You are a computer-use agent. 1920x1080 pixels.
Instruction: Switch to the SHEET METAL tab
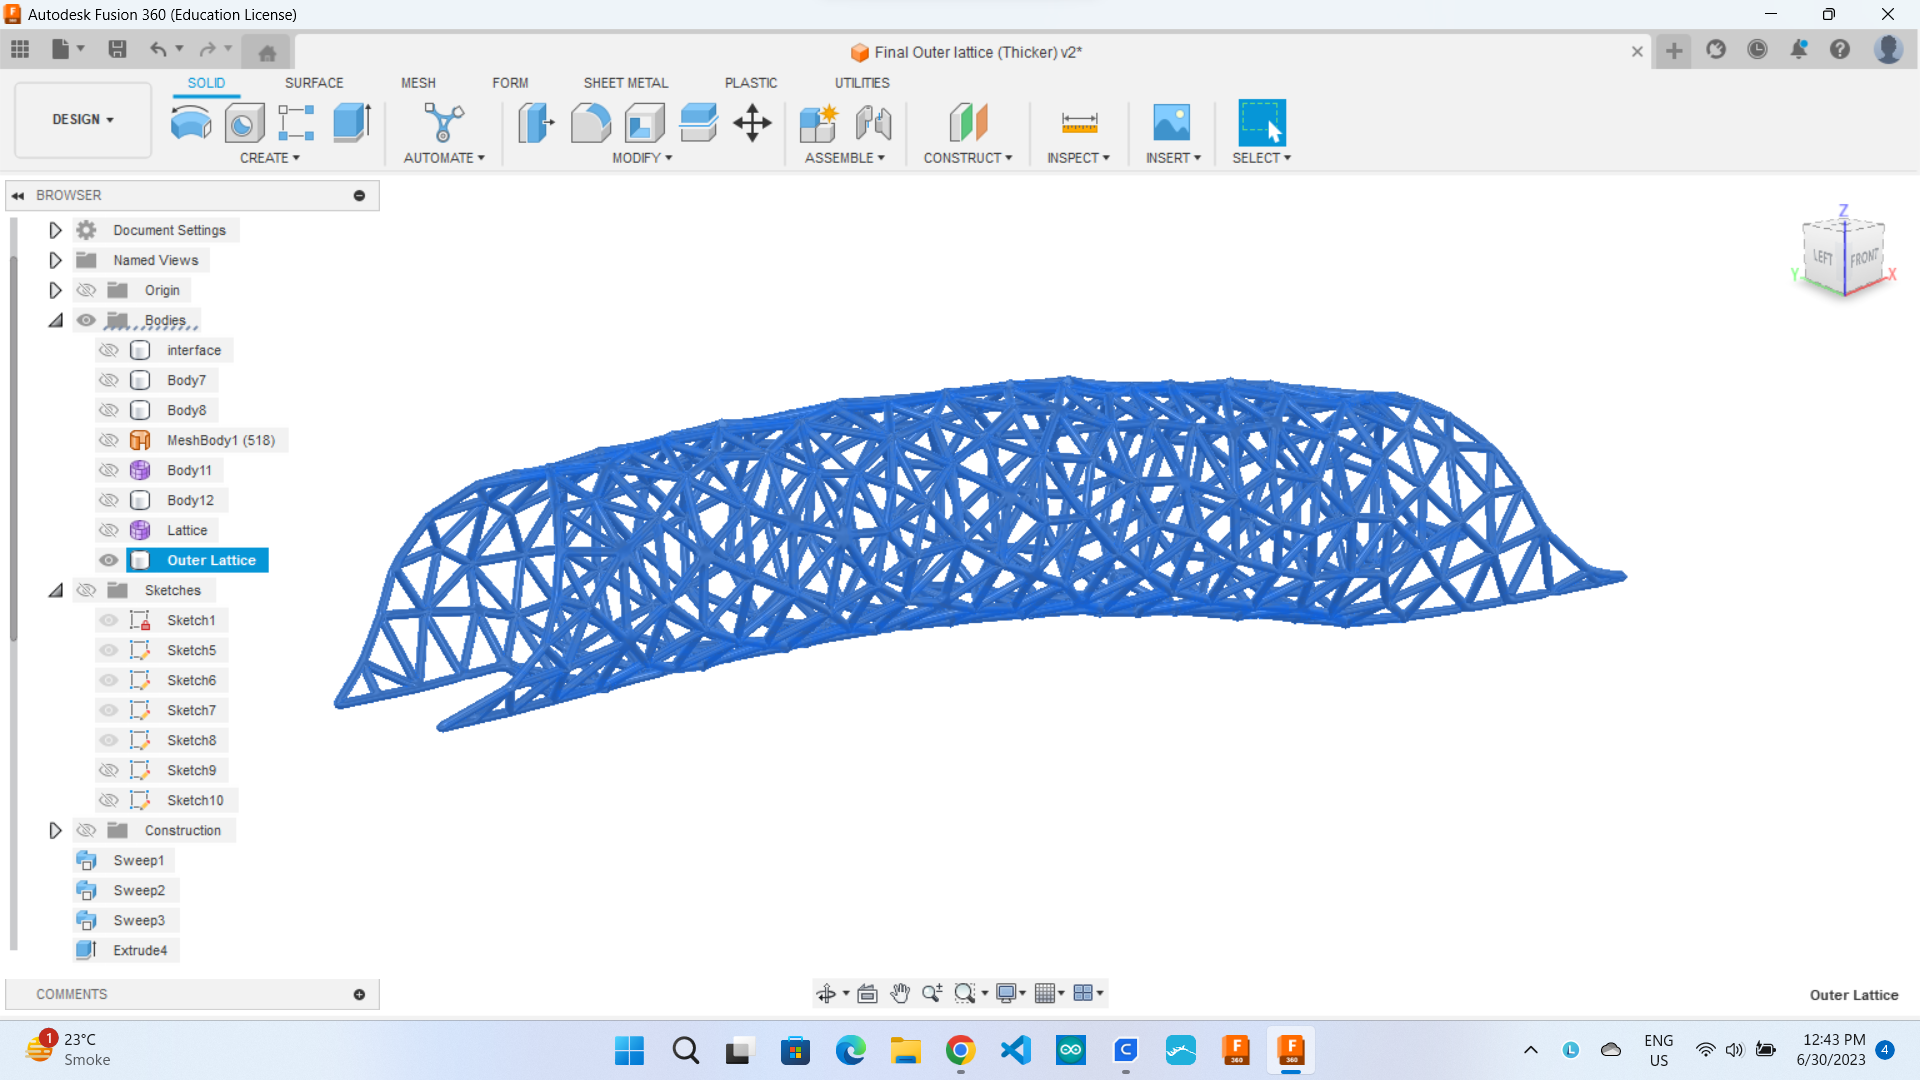(x=625, y=83)
